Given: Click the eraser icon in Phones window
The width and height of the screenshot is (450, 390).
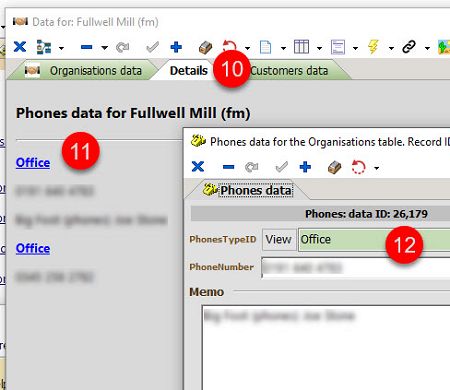Looking at the screenshot, I should point(335,167).
